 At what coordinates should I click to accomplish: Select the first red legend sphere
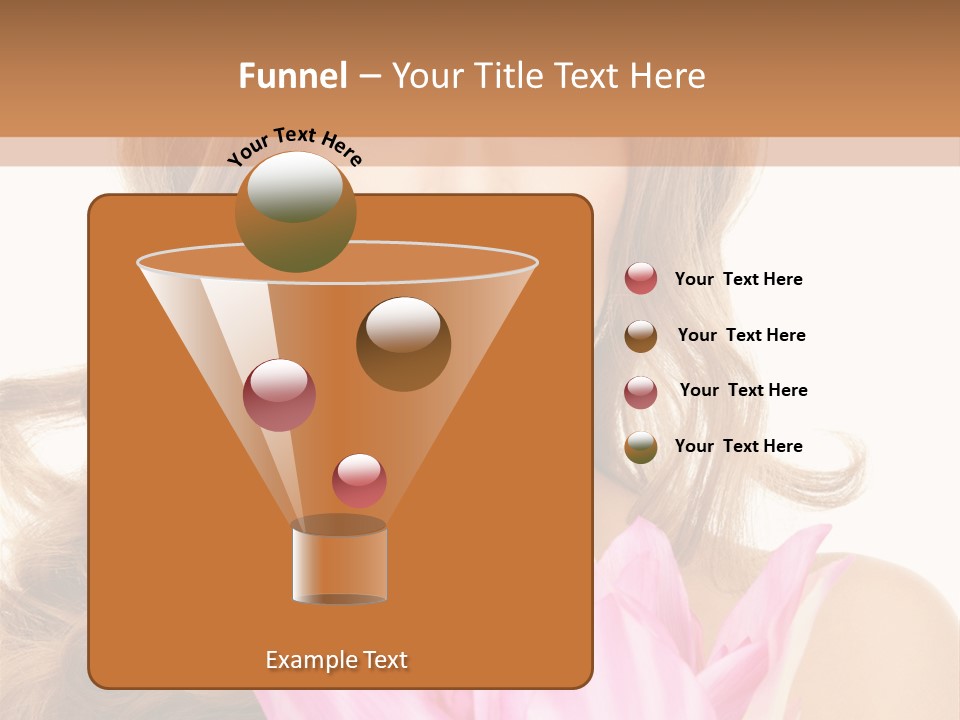coord(641,279)
